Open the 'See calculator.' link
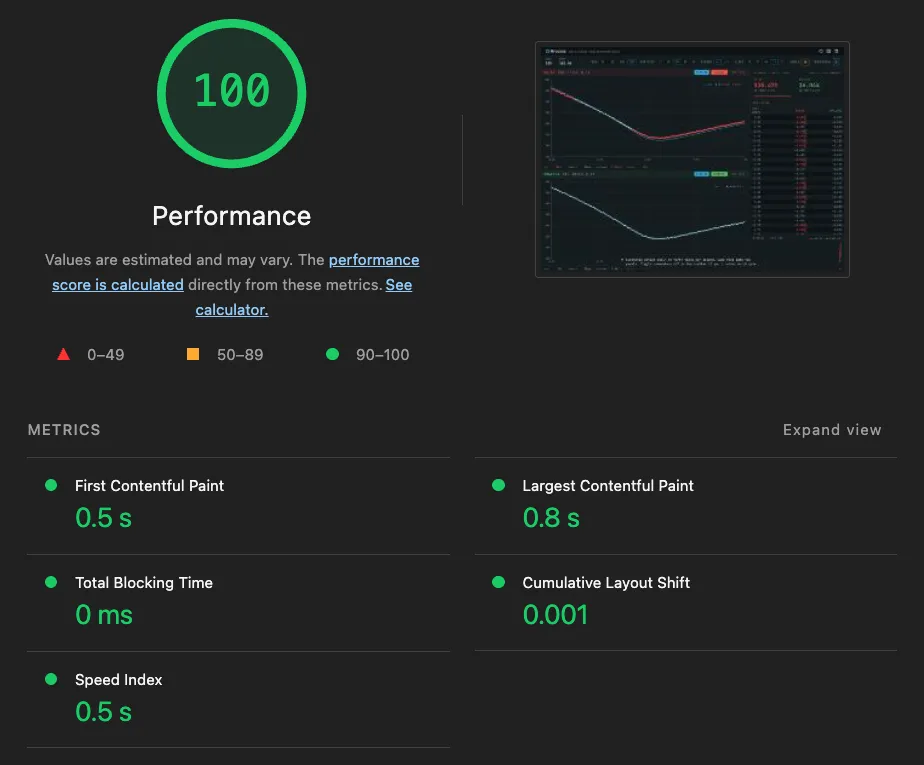This screenshot has height=765, width=924. point(303,297)
